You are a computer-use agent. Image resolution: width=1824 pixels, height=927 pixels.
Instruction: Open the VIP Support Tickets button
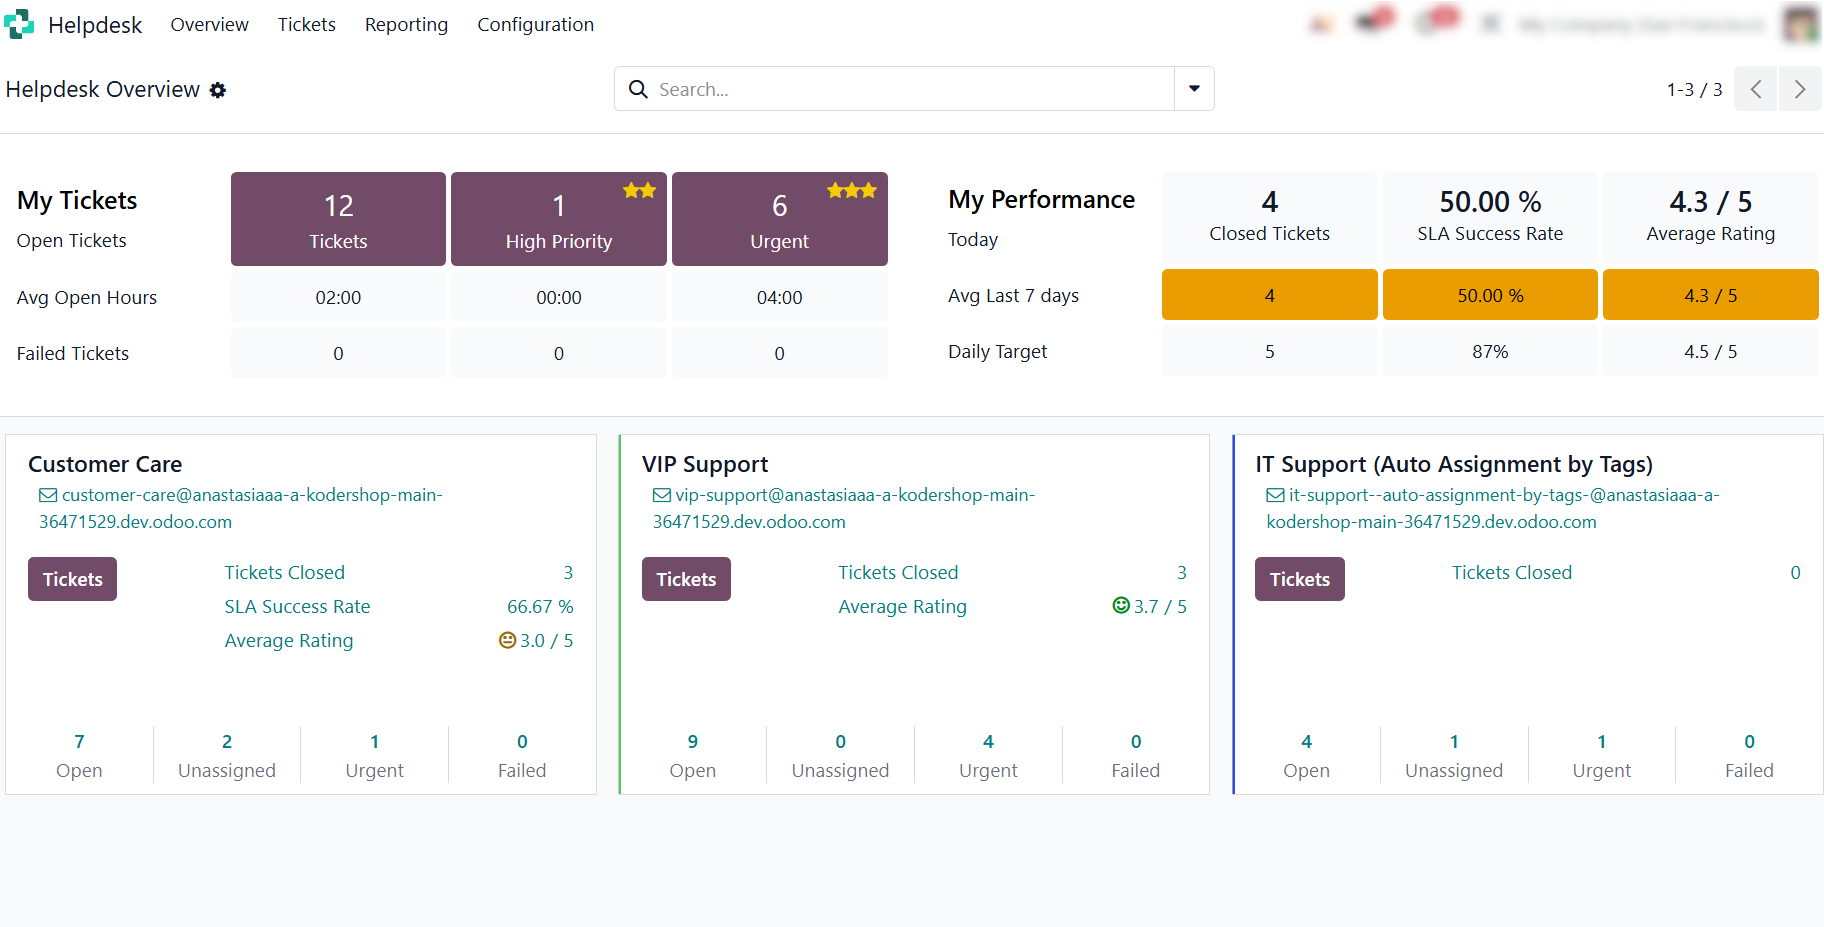(686, 579)
